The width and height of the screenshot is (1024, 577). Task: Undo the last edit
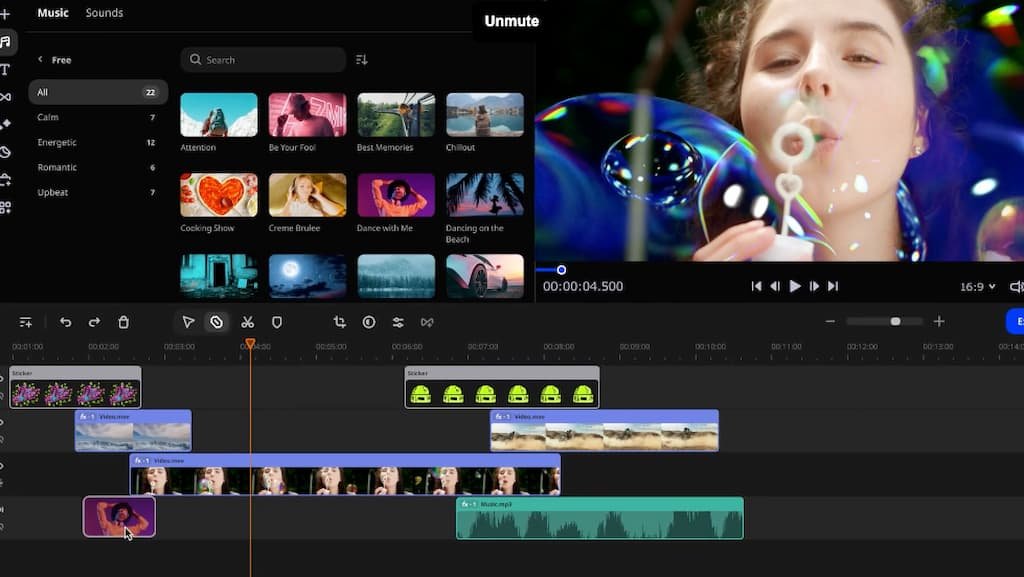[x=65, y=322]
